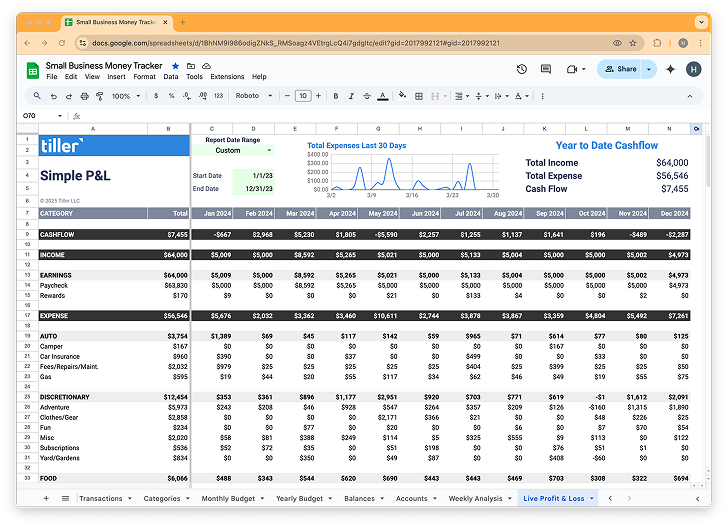Viewport: 728px width, 527px height.
Task: Open the File menu
Action: [x=52, y=77]
